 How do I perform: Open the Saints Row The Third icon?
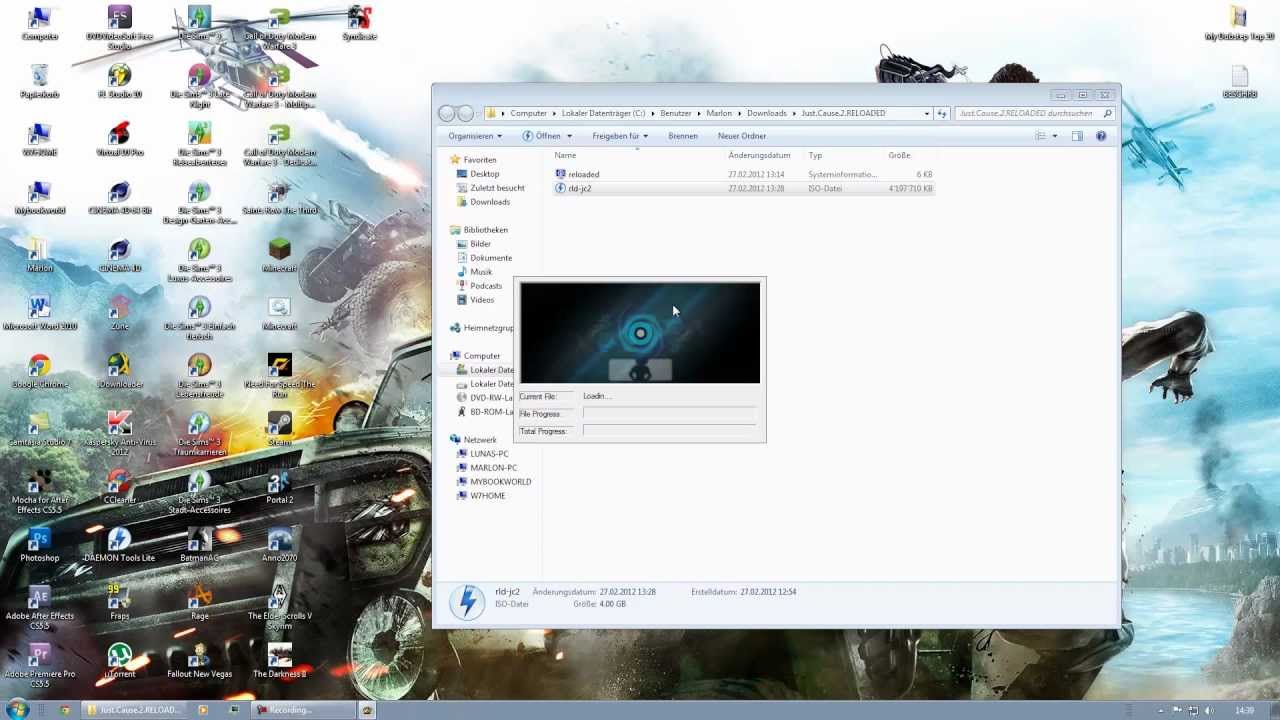279,197
